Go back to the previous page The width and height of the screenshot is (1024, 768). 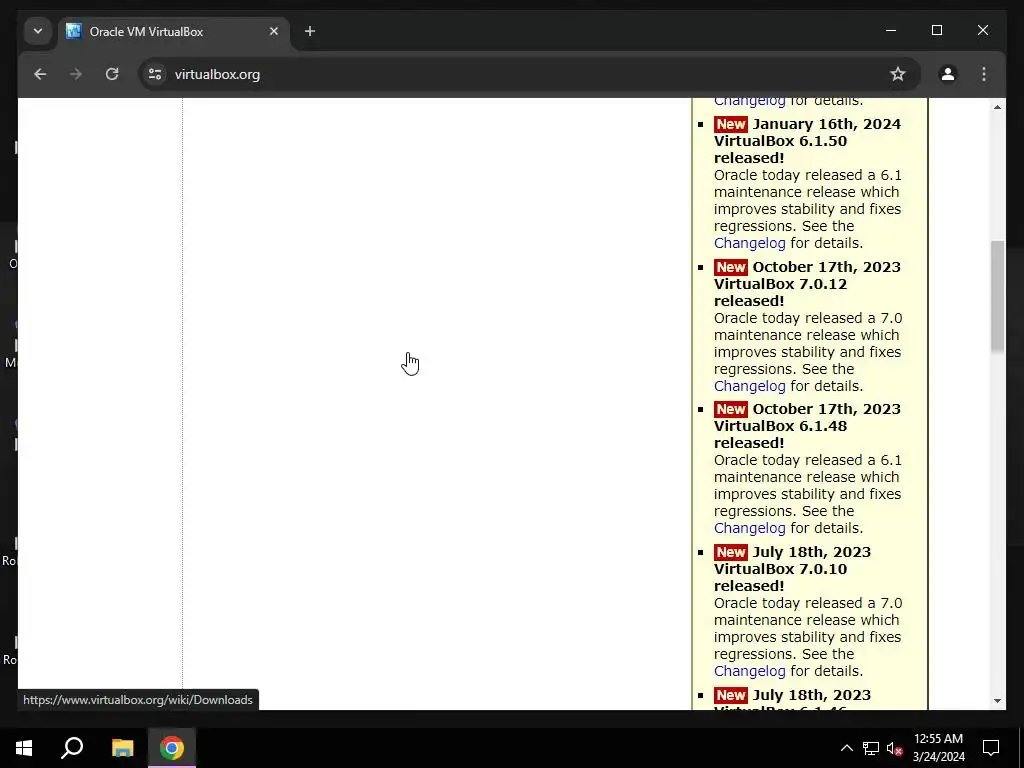click(40, 74)
